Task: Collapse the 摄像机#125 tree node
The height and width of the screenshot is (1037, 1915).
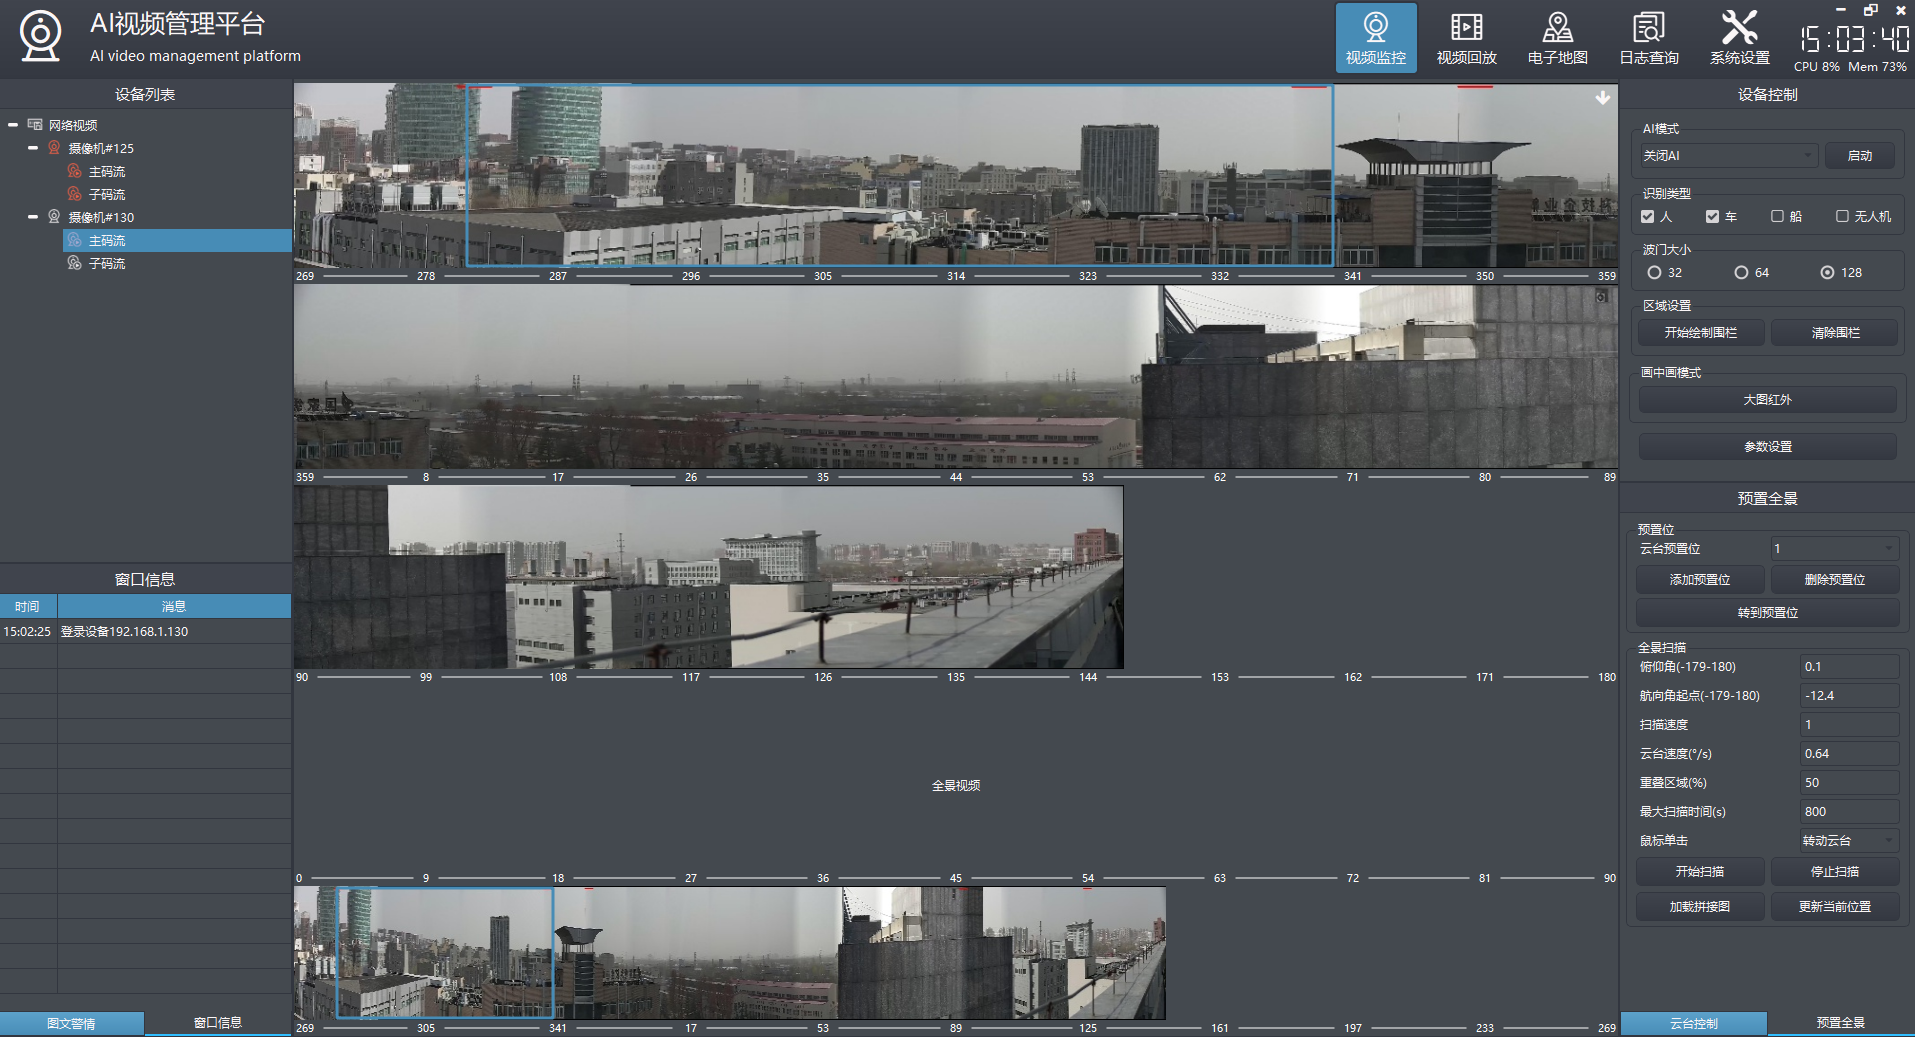Action: click(33, 148)
